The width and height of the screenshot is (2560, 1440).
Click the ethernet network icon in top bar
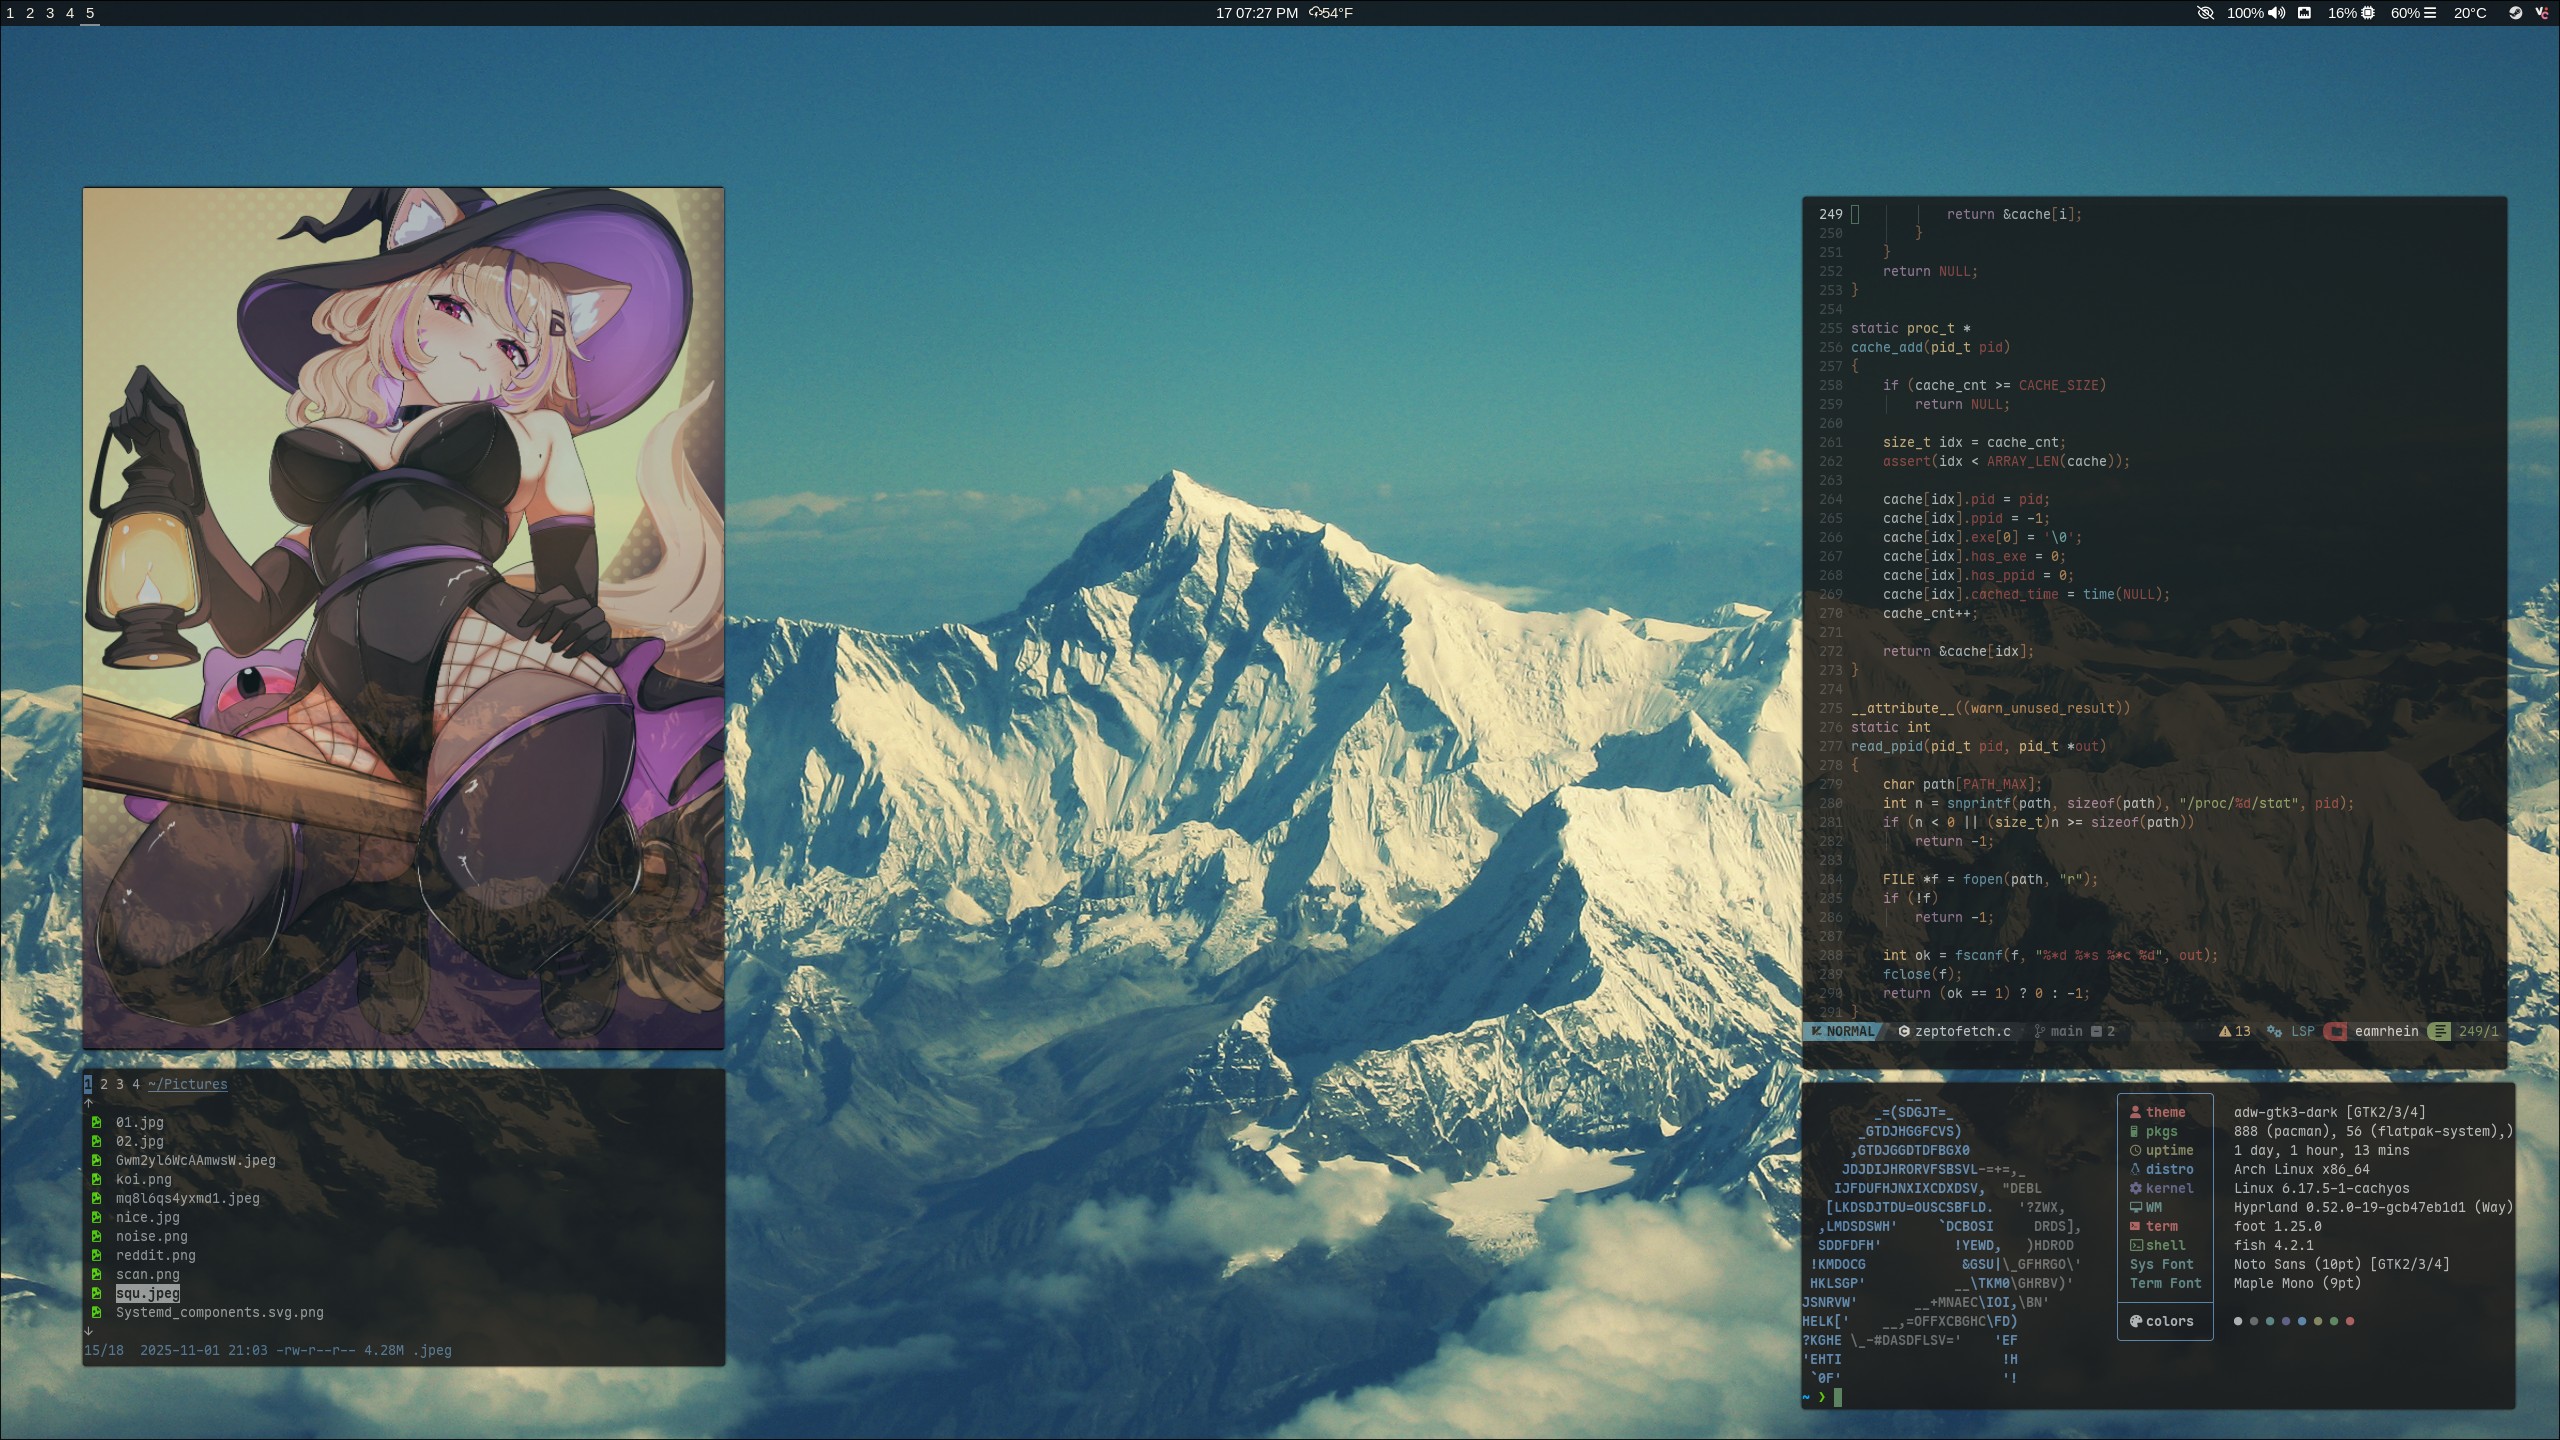[2305, 13]
